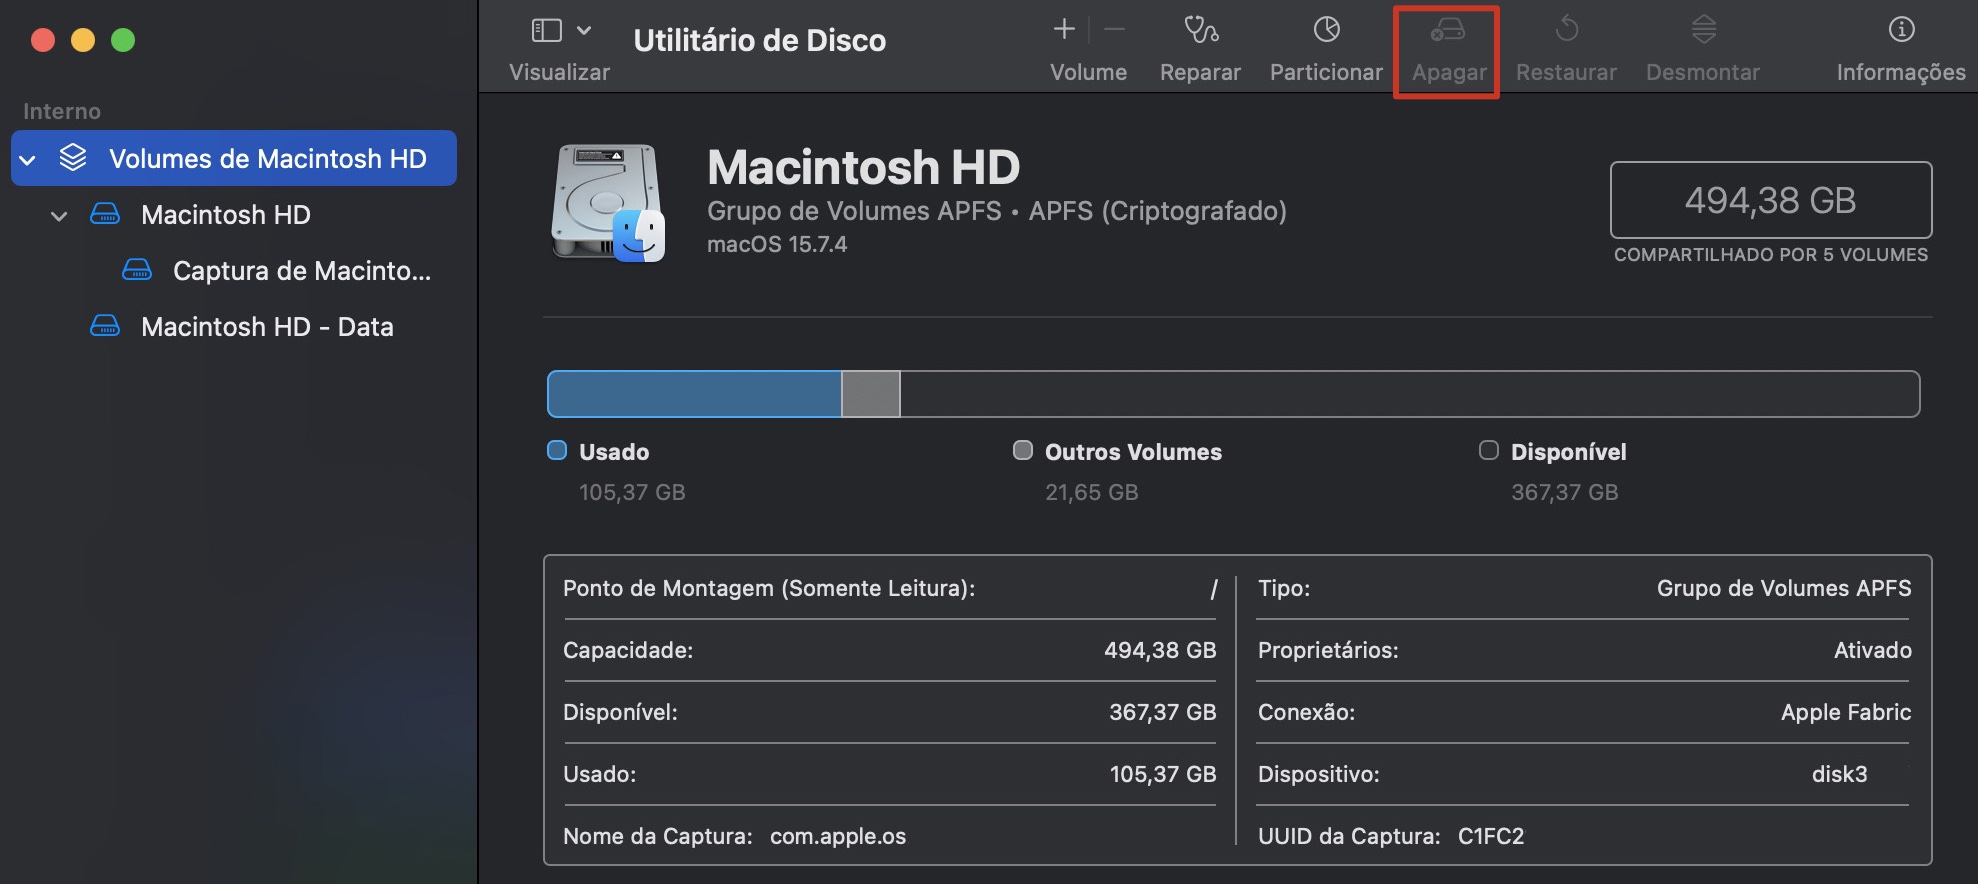This screenshot has width=1978, height=884.
Task: Remove volume with the minus icon
Action: [1114, 29]
